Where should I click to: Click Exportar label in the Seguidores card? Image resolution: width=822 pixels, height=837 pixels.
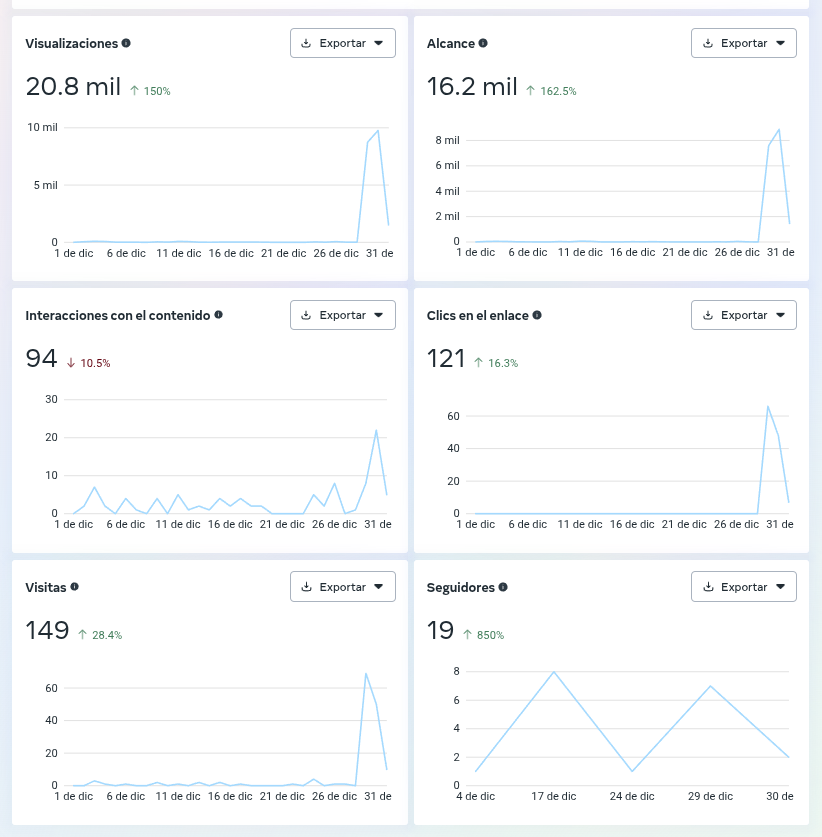click(x=744, y=587)
